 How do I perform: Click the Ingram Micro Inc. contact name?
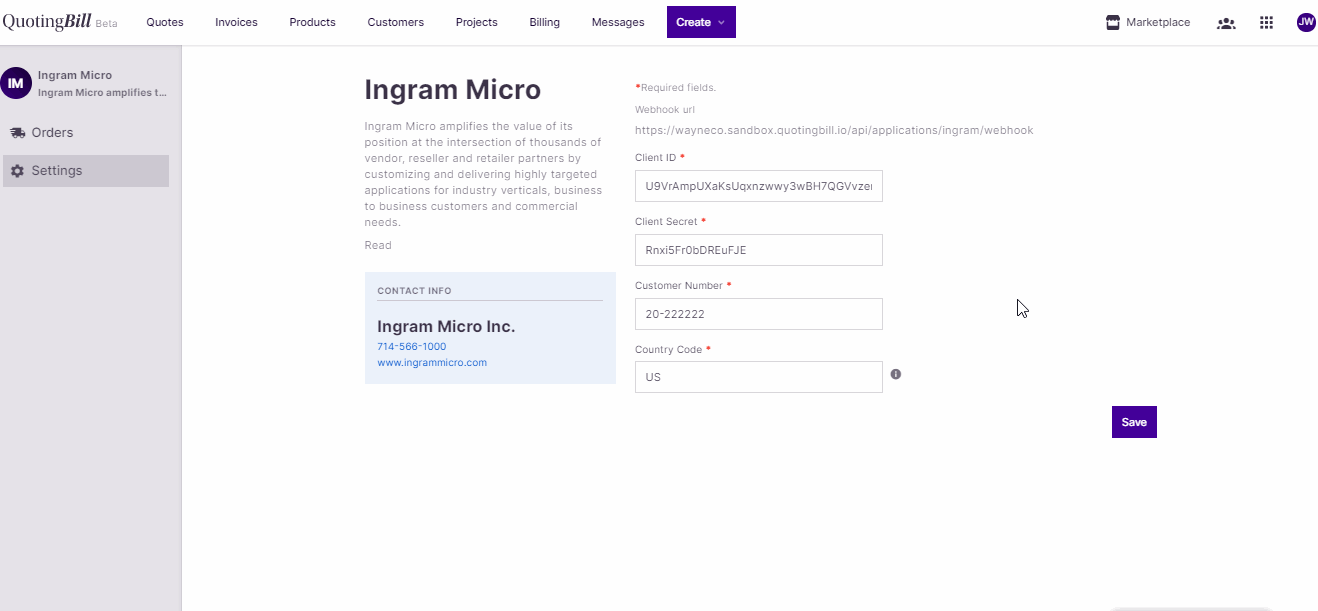point(446,326)
